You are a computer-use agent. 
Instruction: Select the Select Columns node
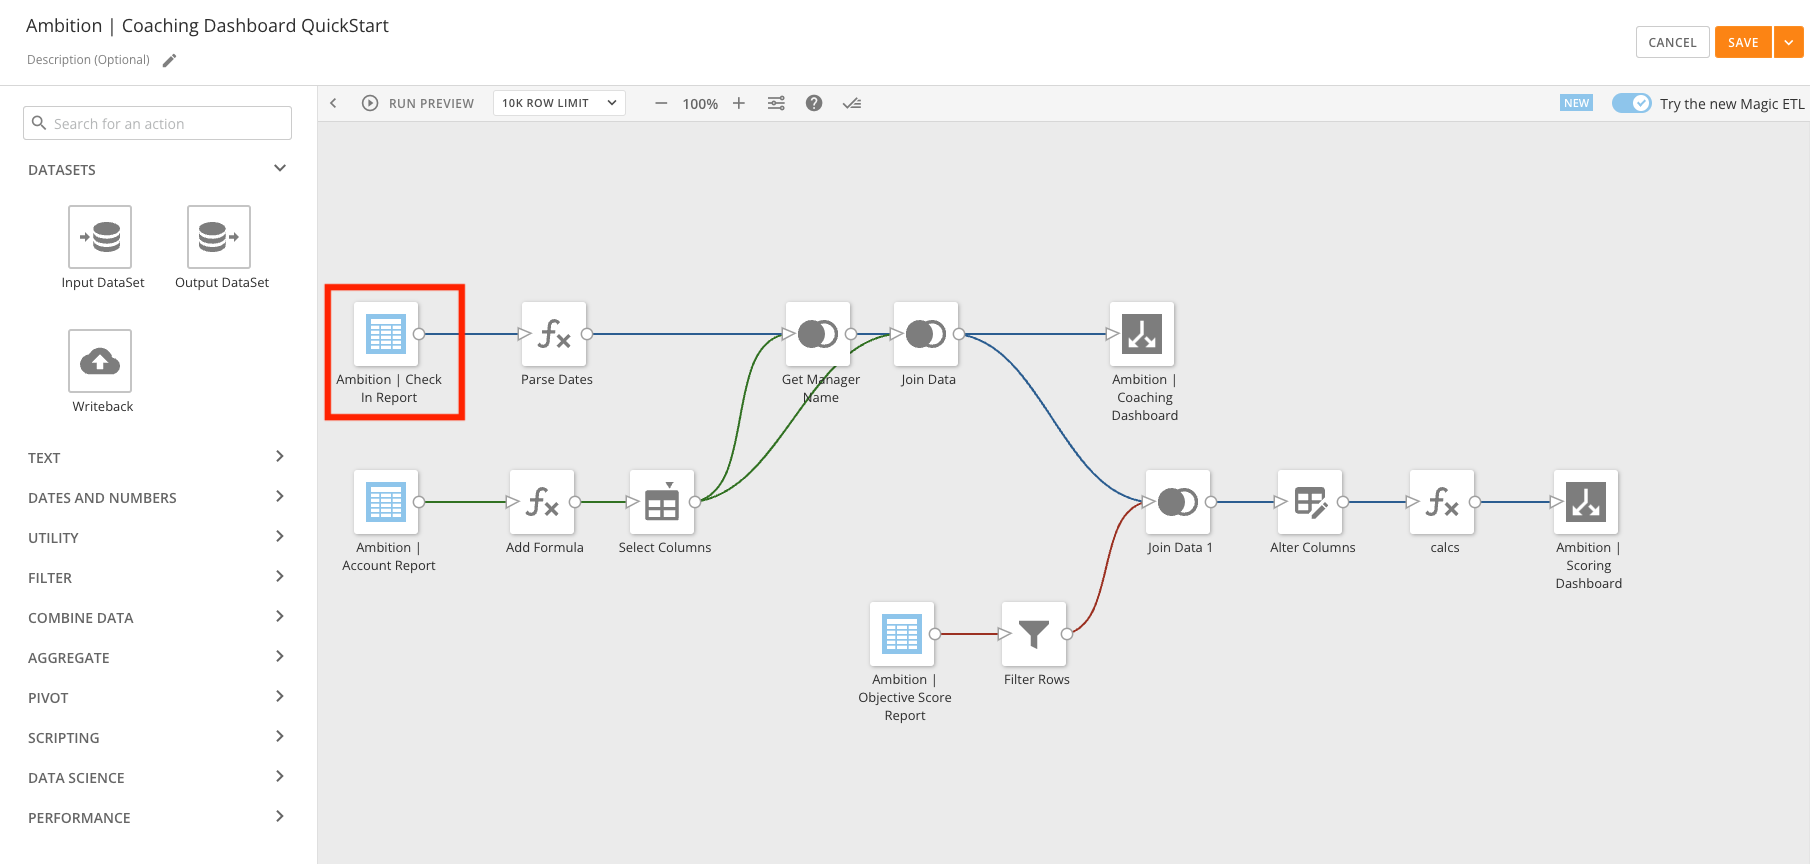[662, 502]
